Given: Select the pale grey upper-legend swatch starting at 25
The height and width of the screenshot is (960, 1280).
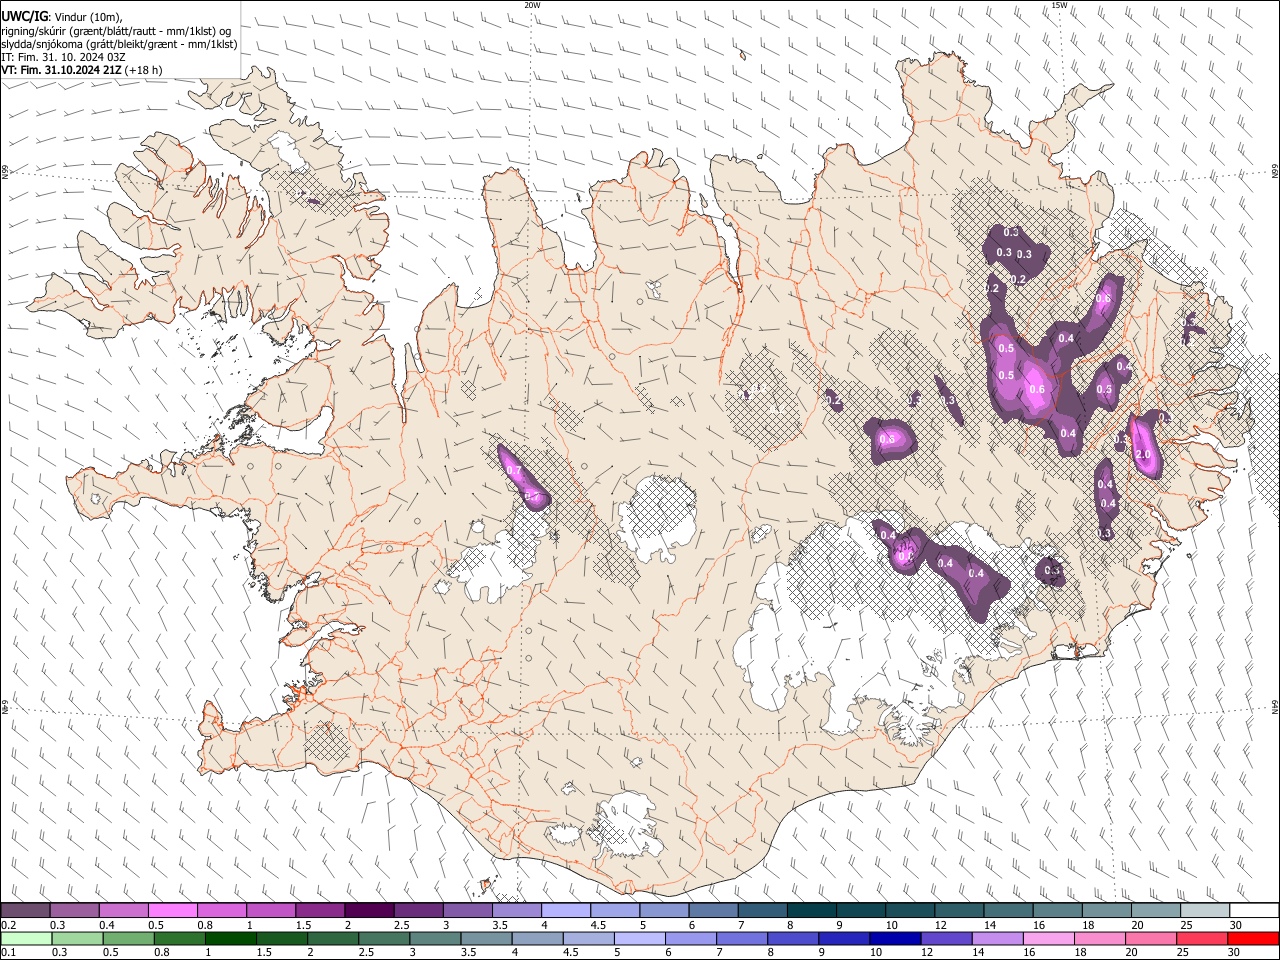Looking at the screenshot, I should [1204, 911].
